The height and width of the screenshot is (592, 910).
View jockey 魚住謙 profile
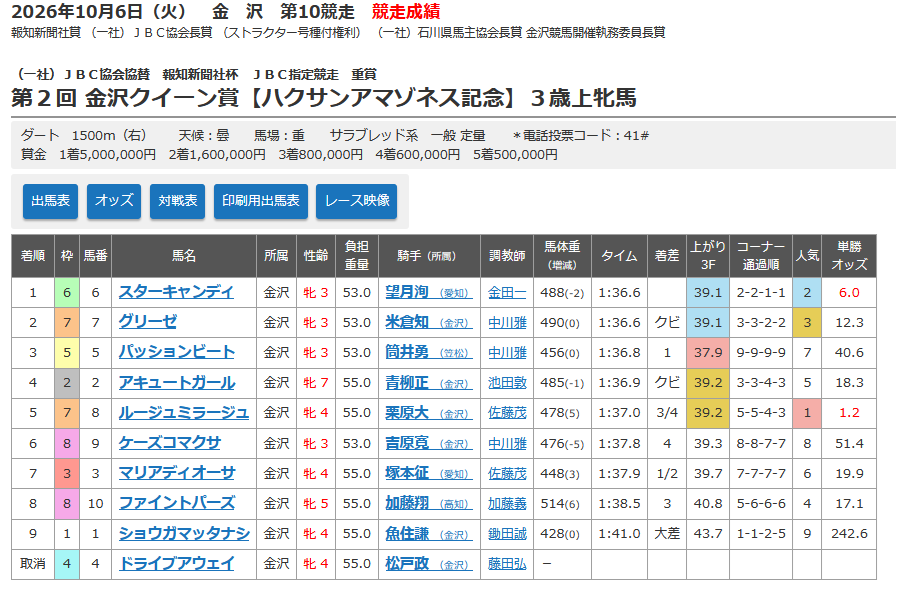(x=429, y=533)
